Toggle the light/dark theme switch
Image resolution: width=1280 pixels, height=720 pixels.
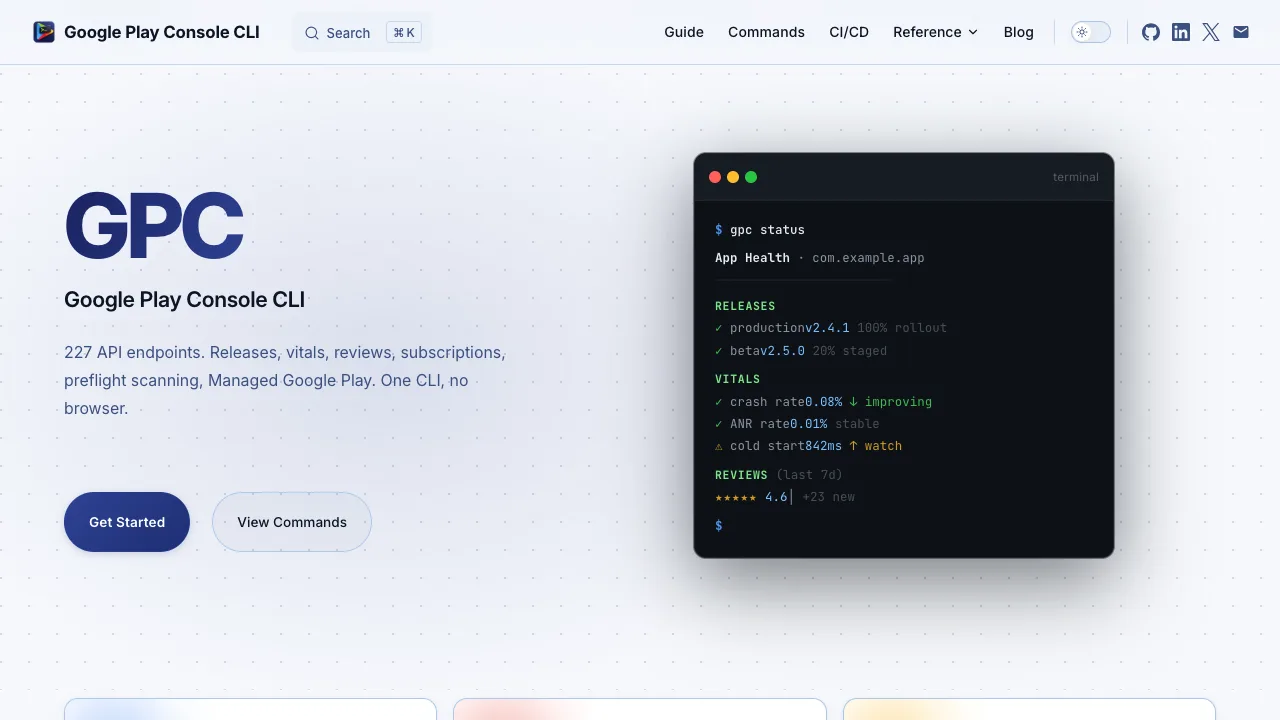pyautogui.click(x=1091, y=32)
